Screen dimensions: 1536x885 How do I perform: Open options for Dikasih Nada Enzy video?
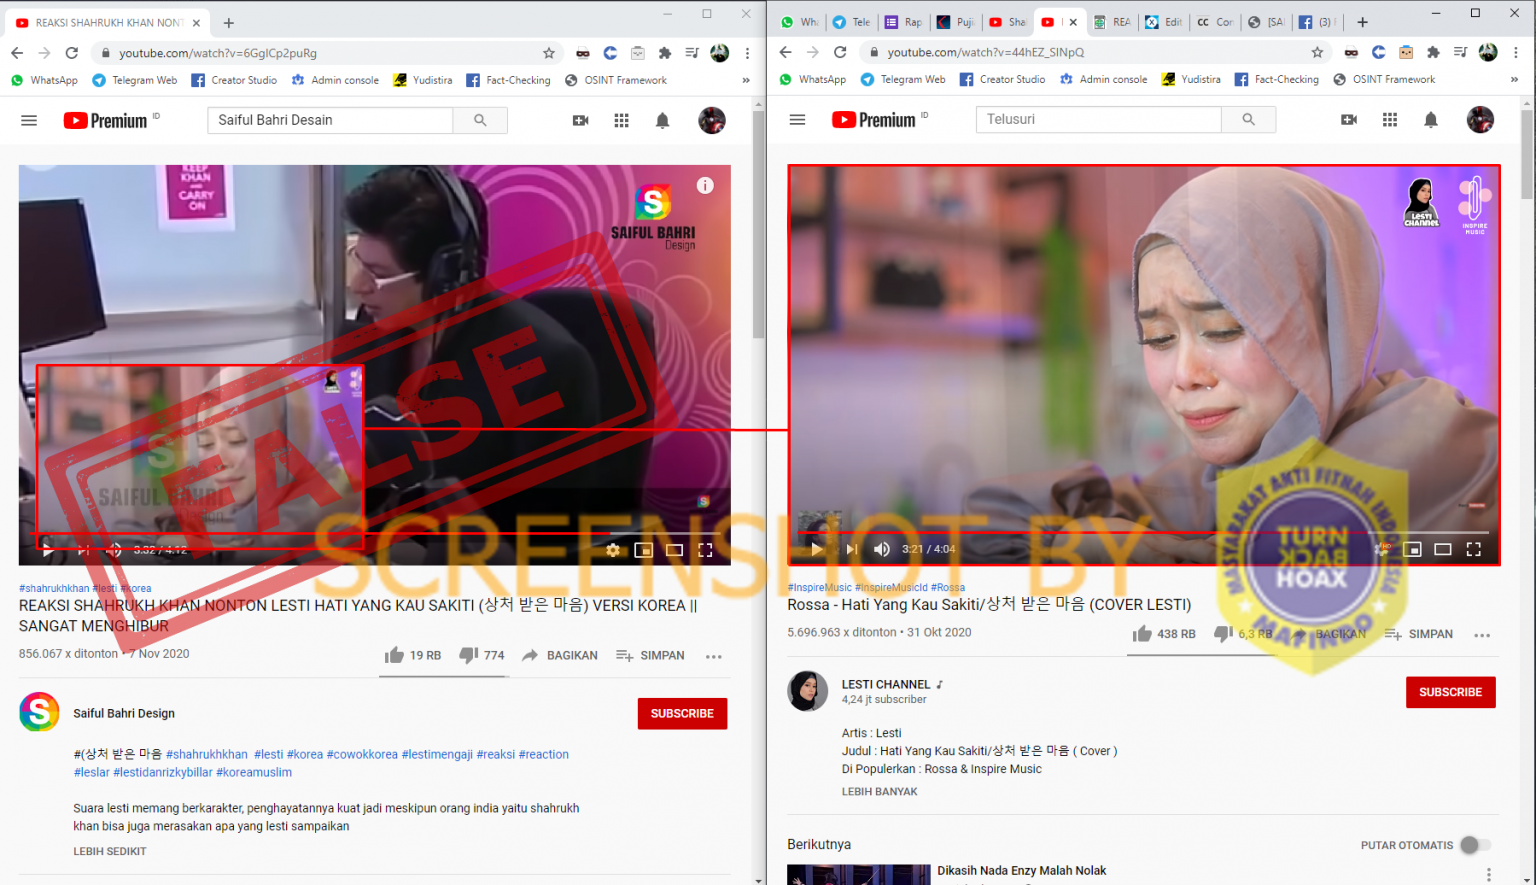(1488, 874)
